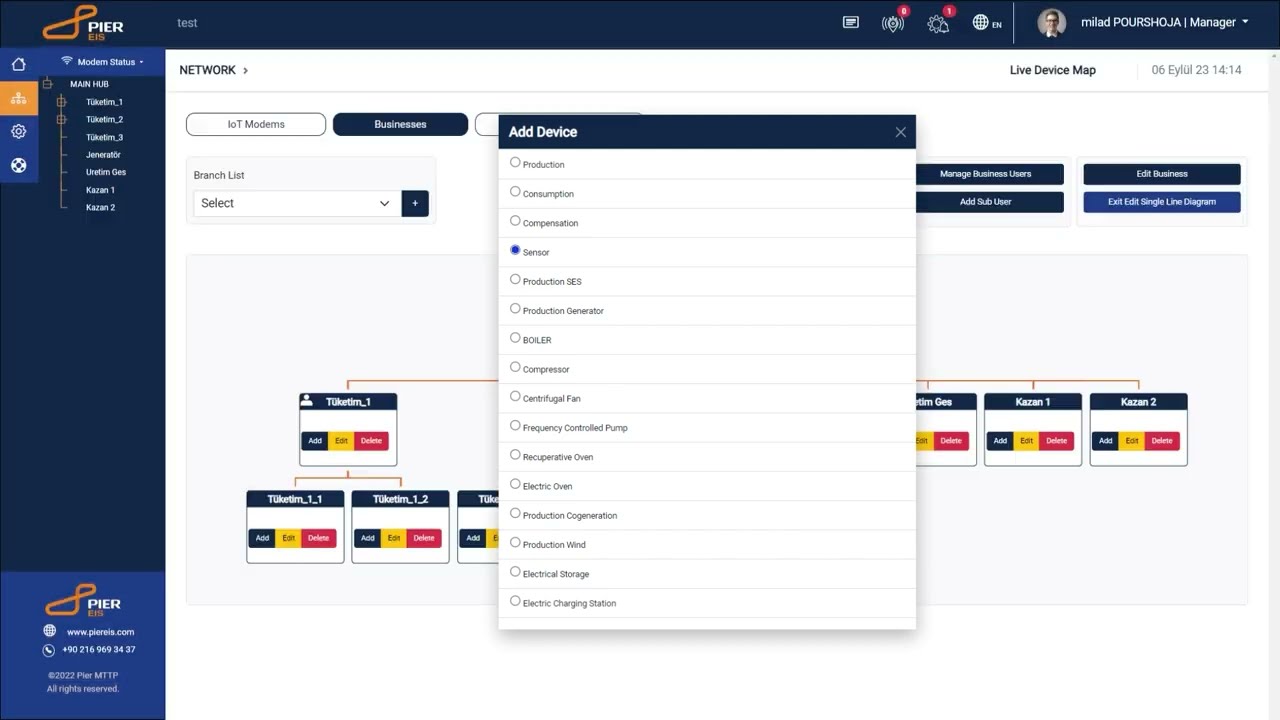Screen dimensions: 1280x720
Task: Select the Compensation radio option
Action: tap(515, 220)
